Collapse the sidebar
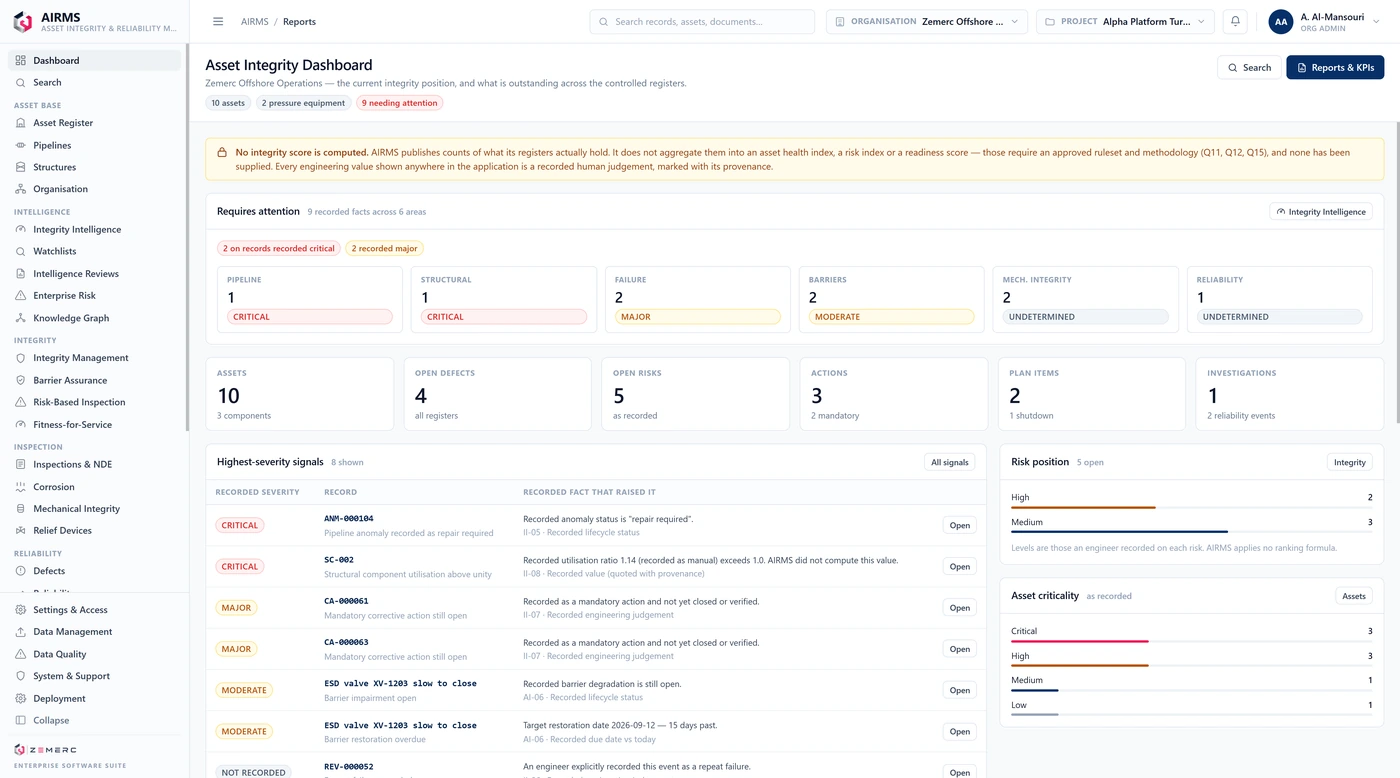 click(94, 720)
